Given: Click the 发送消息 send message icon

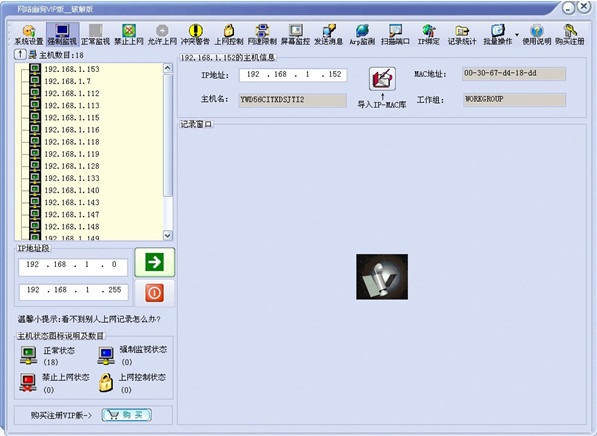Looking at the screenshot, I should pyautogui.click(x=329, y=34).
